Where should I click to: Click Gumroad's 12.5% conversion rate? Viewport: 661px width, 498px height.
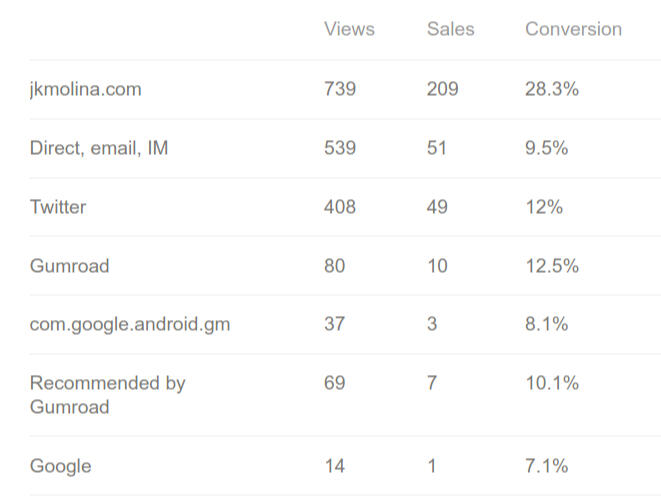[552, 266]
